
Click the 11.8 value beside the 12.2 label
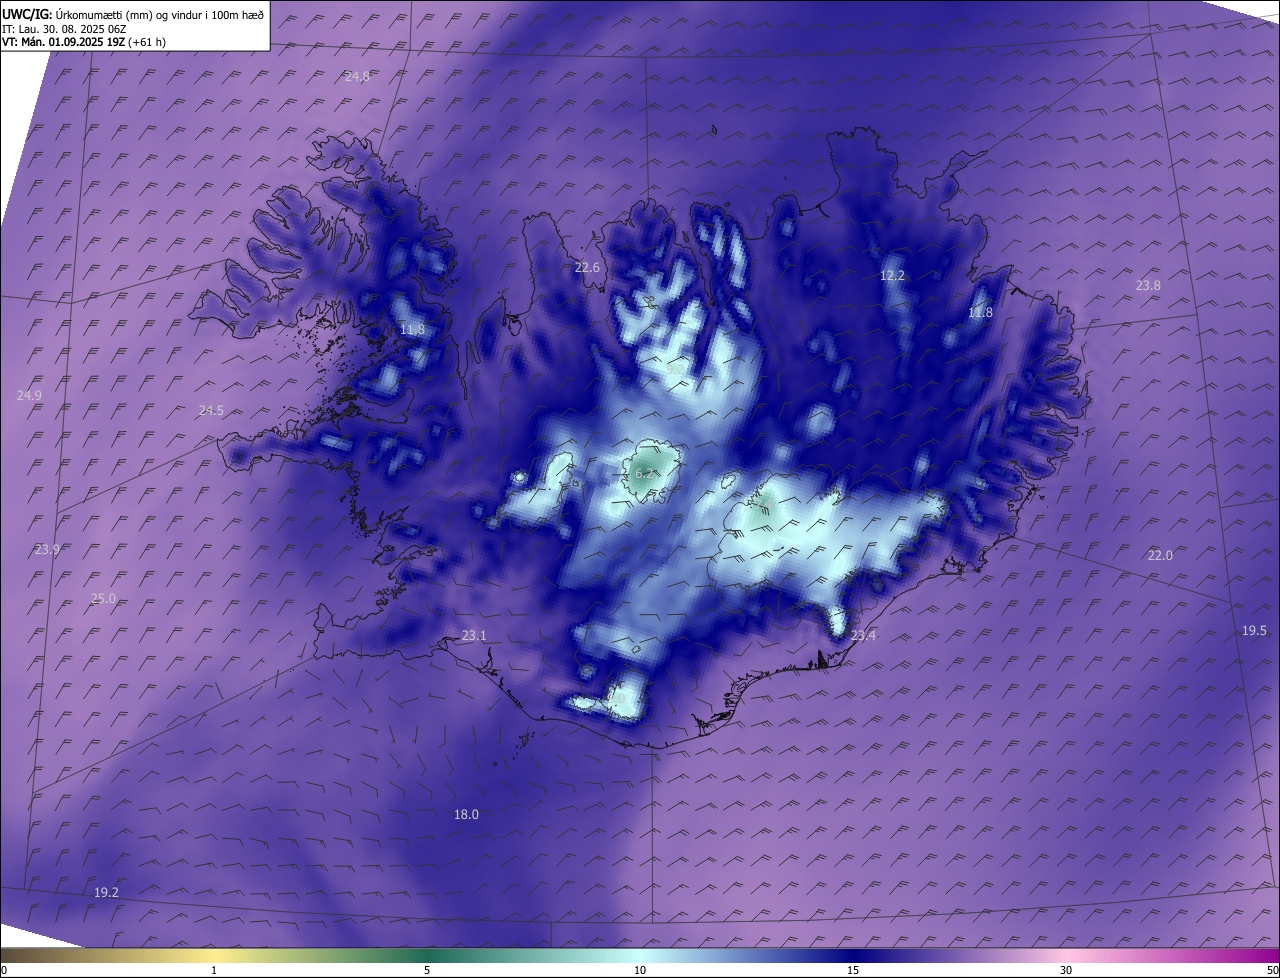click(981, 312)
